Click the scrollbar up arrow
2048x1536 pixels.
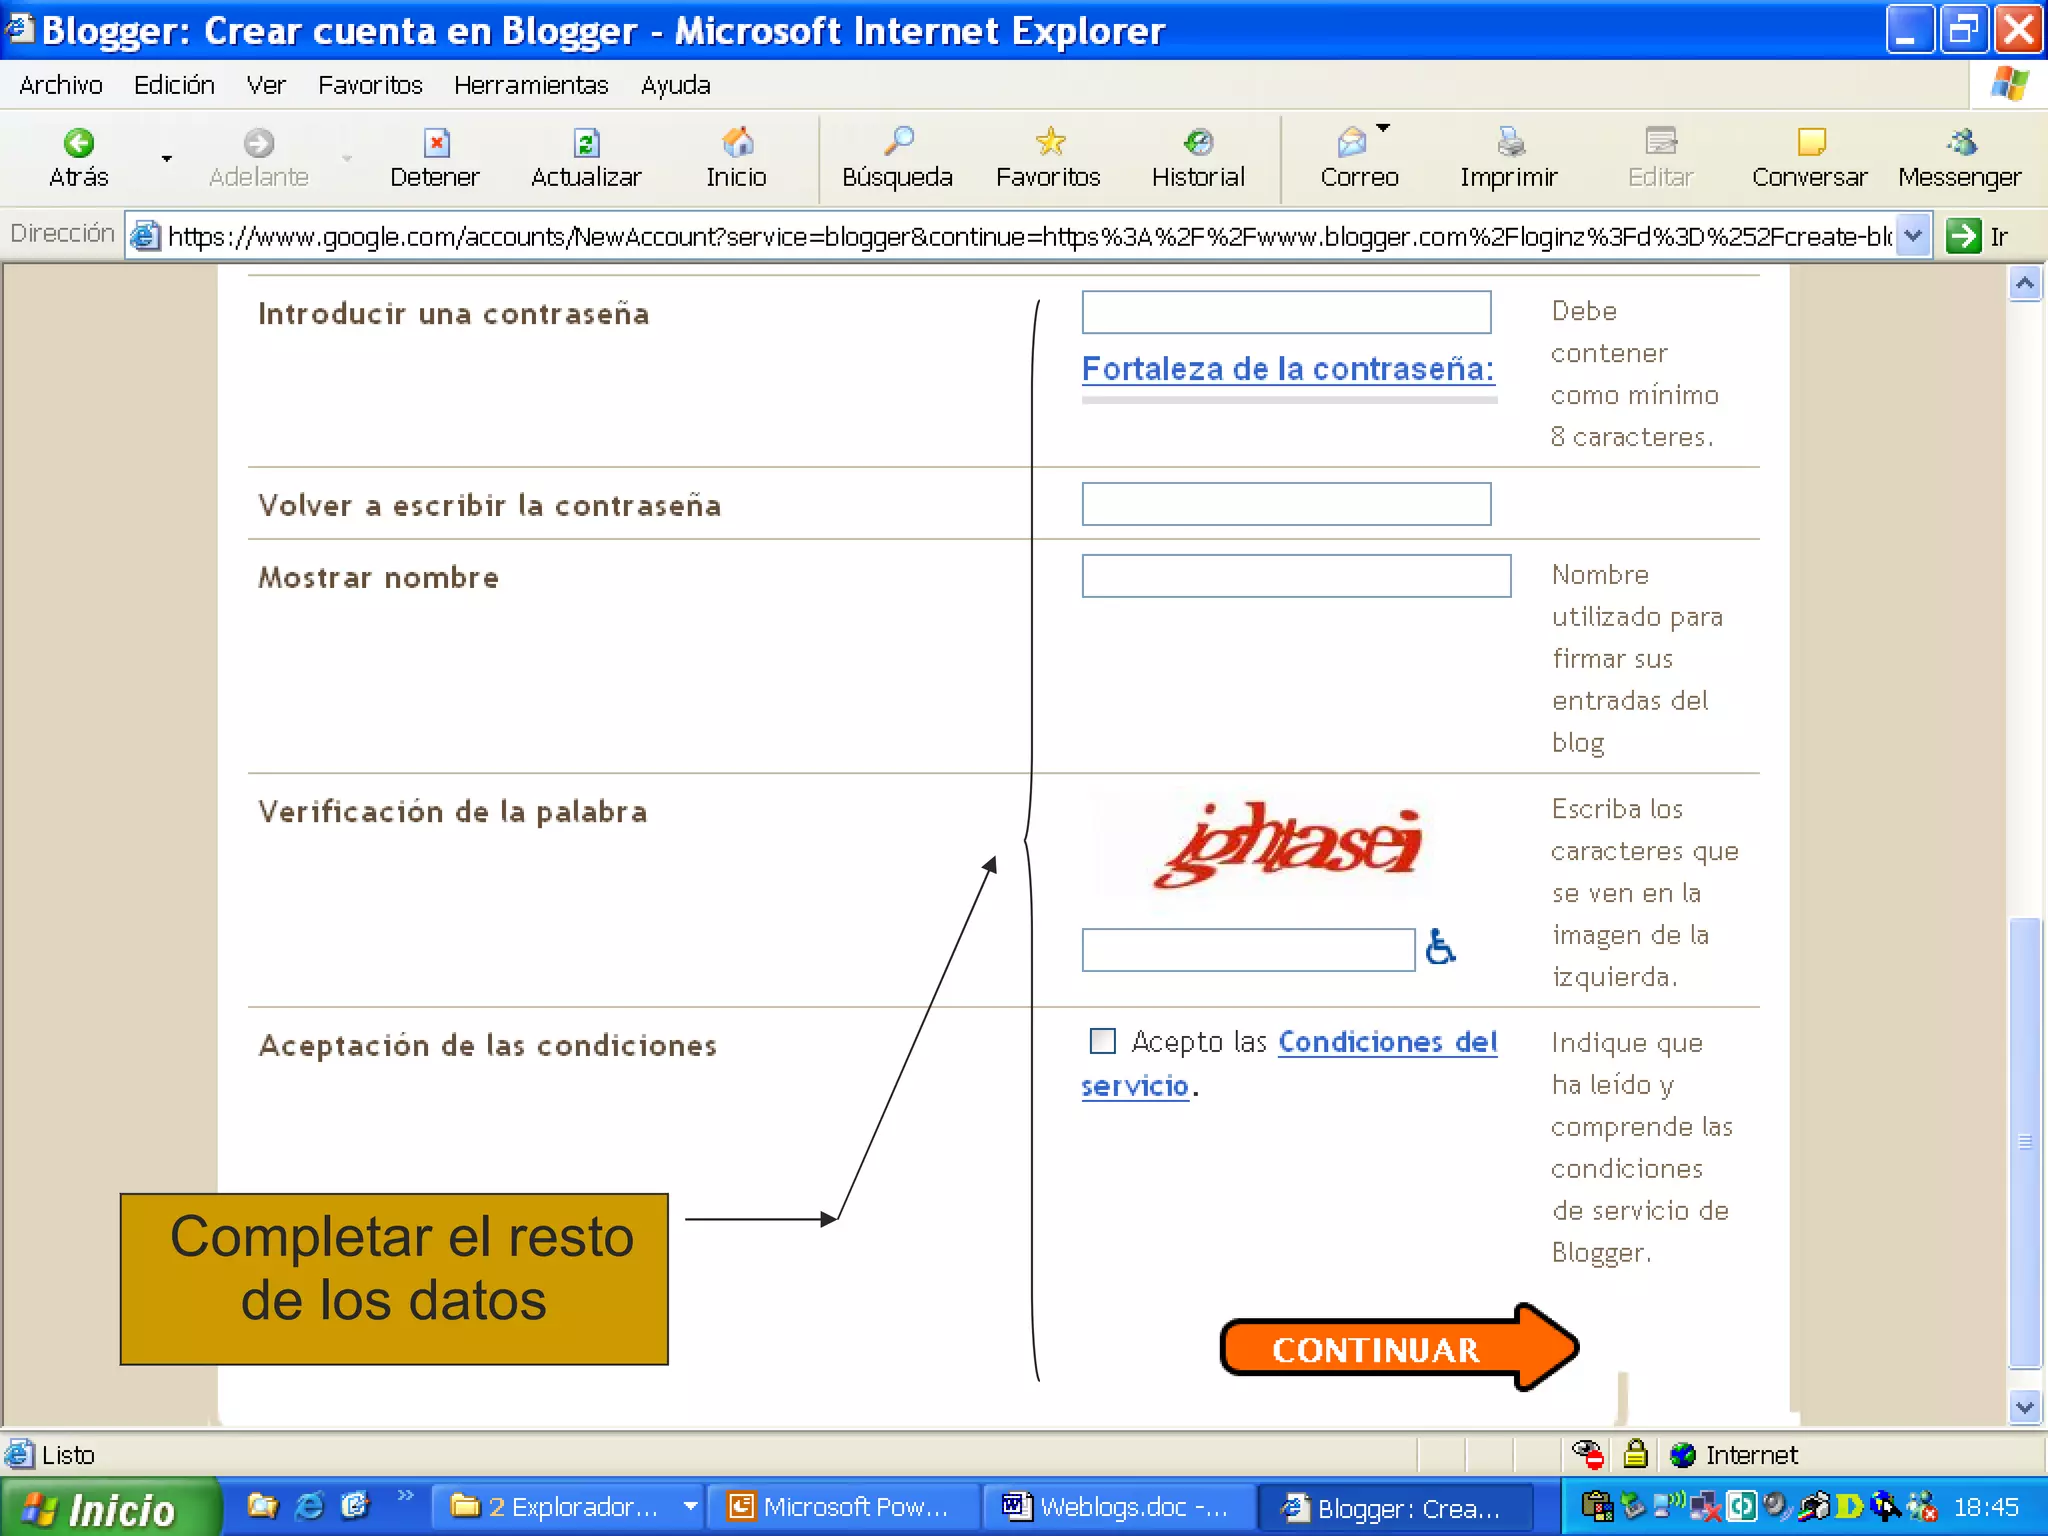point(2025,284)
